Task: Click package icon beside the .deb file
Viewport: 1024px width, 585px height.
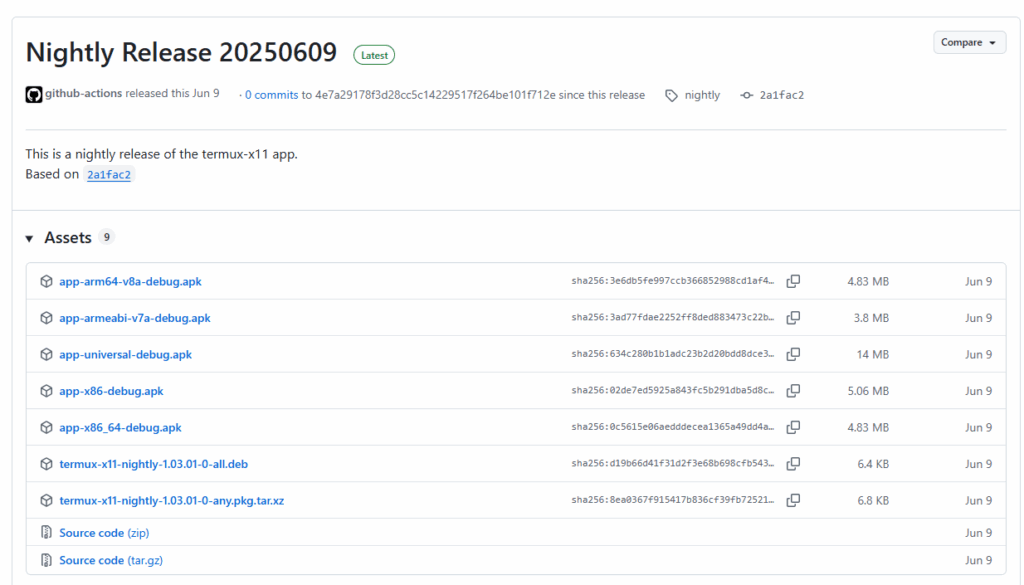Action: (x=46, y=464)
